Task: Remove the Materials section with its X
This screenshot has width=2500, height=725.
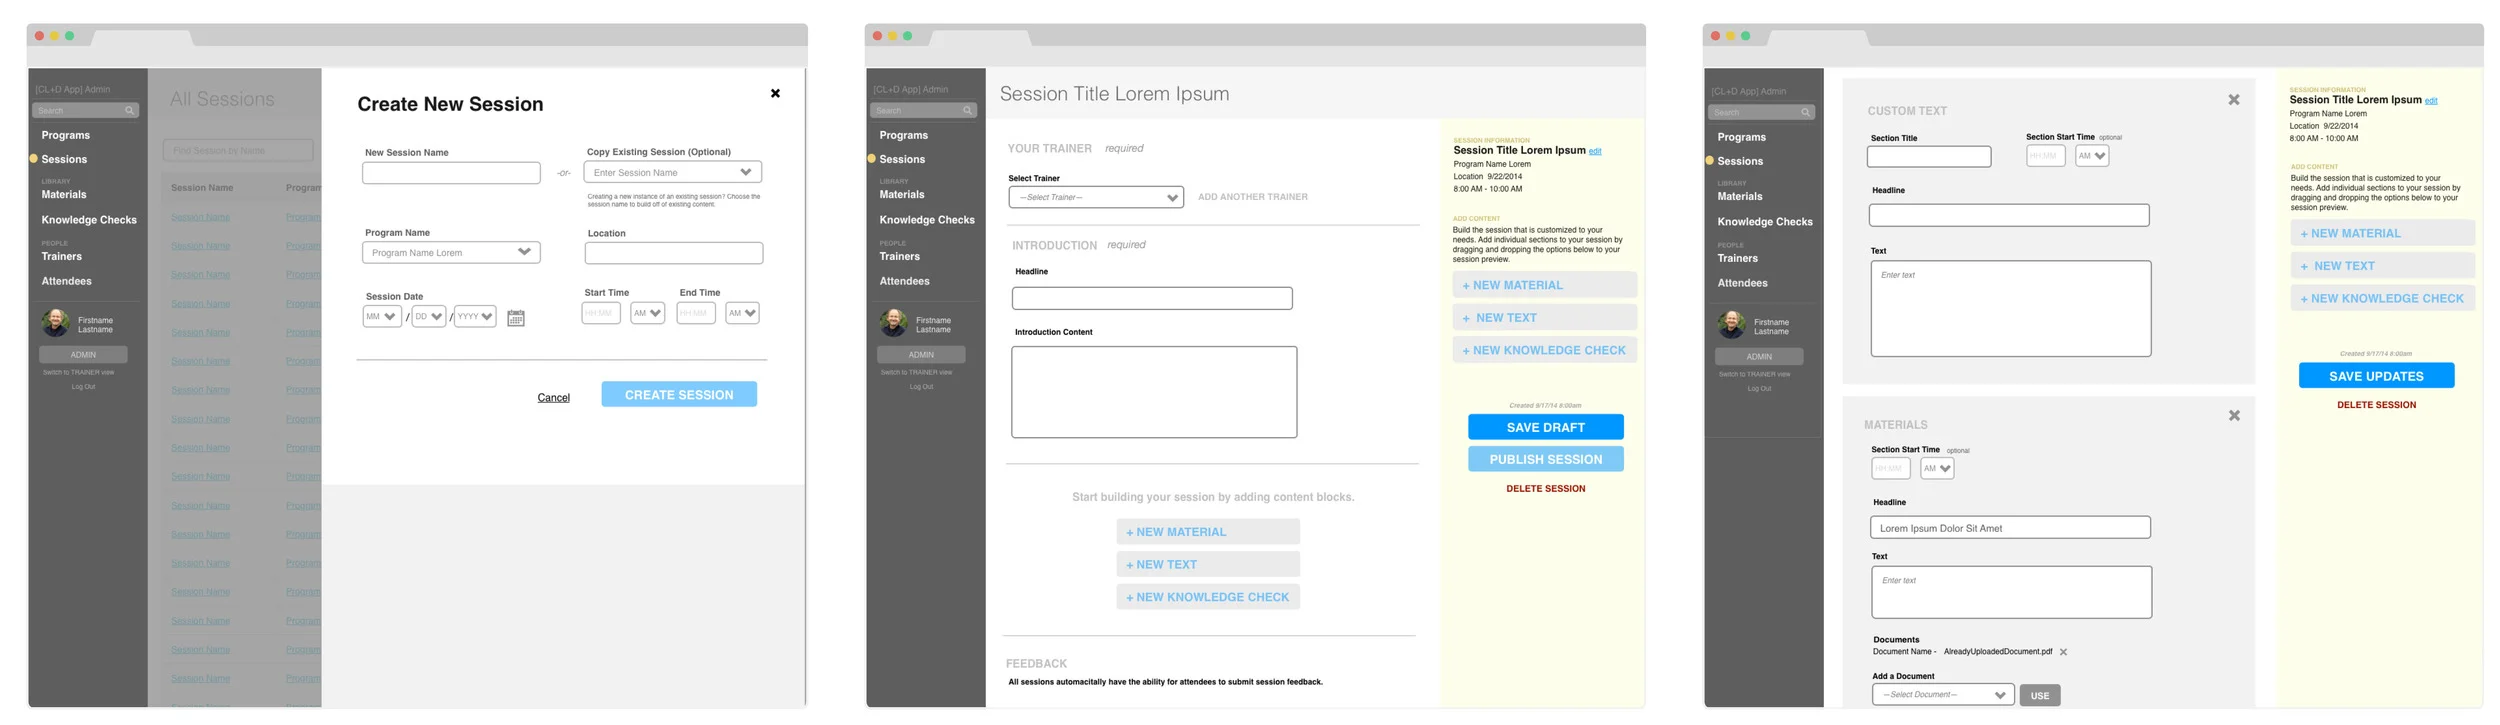Action: click(x=2234, y=415)
